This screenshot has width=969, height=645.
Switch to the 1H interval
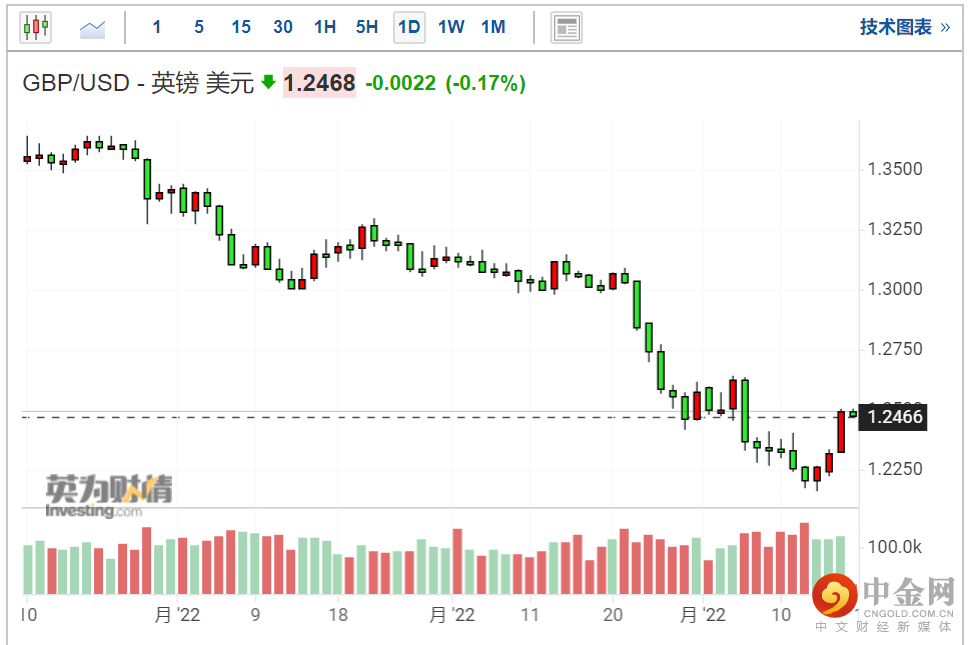tap(325, 27)
